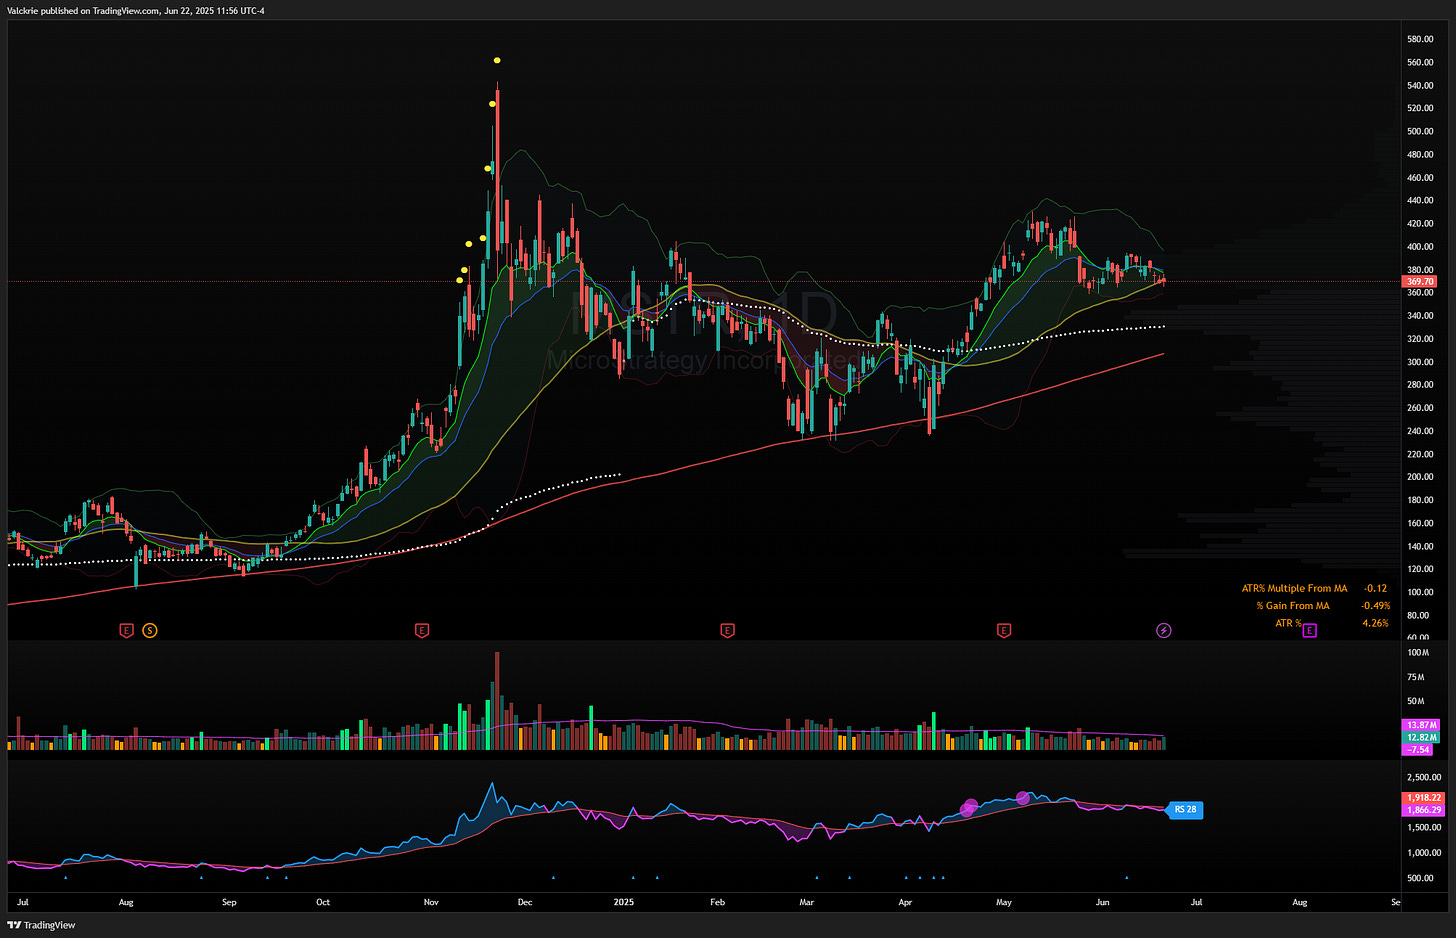The width and height of the screenshot is (1456, 938).
Task: Click the topmost yellow dot above November peak
Action: coord(497,61)
